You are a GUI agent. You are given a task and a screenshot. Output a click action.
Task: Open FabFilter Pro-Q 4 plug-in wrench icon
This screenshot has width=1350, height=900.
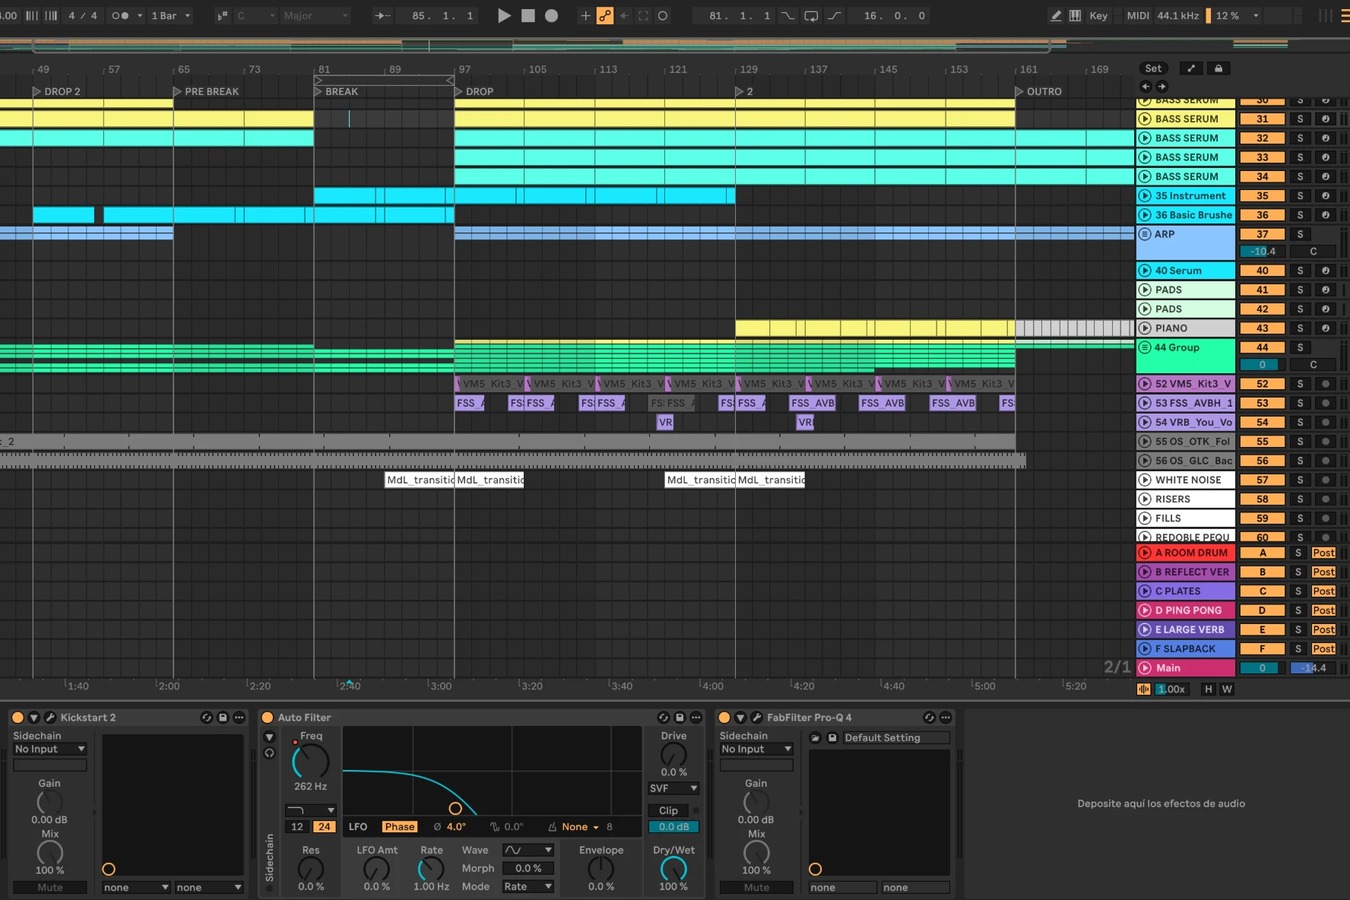(x=756, y=717)
